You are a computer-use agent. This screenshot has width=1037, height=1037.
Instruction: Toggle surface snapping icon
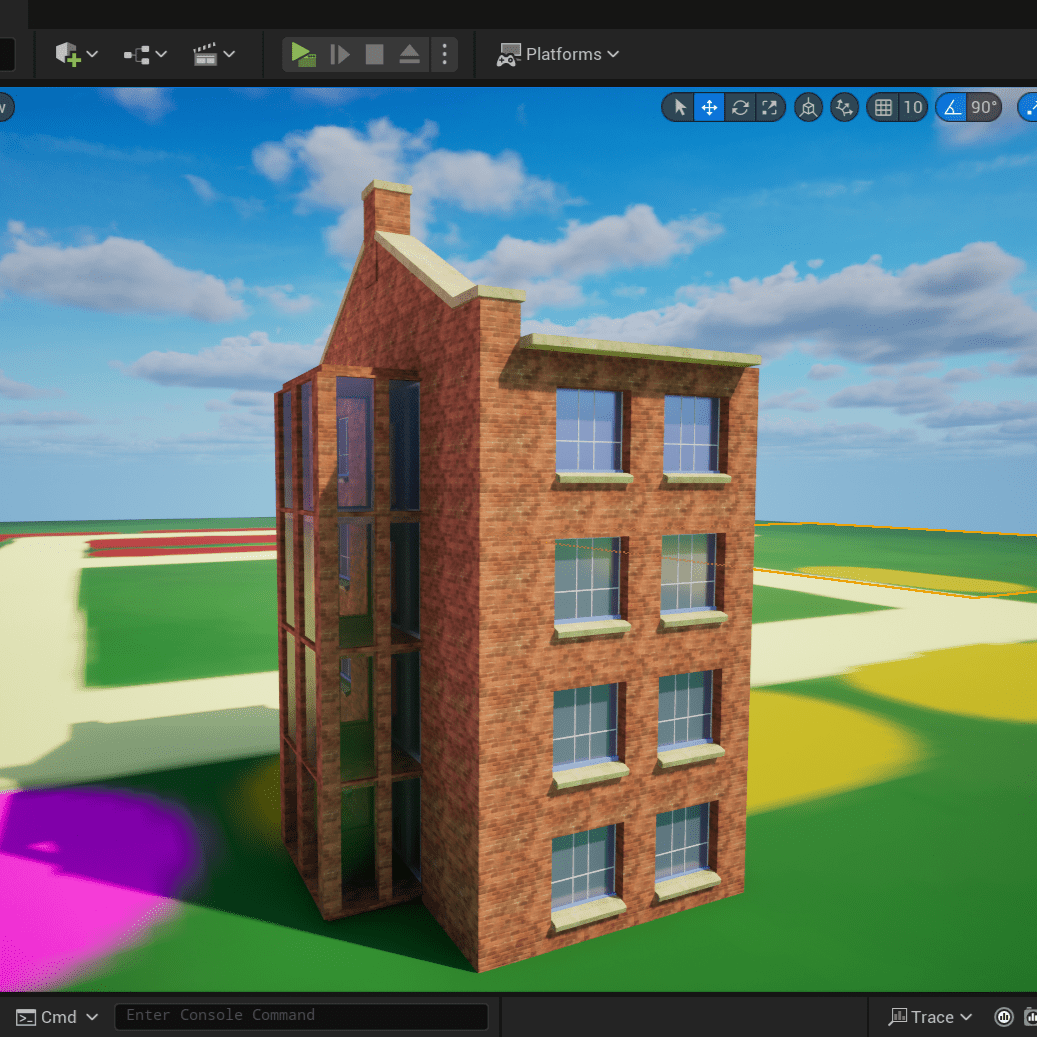[x=845, y=107]
